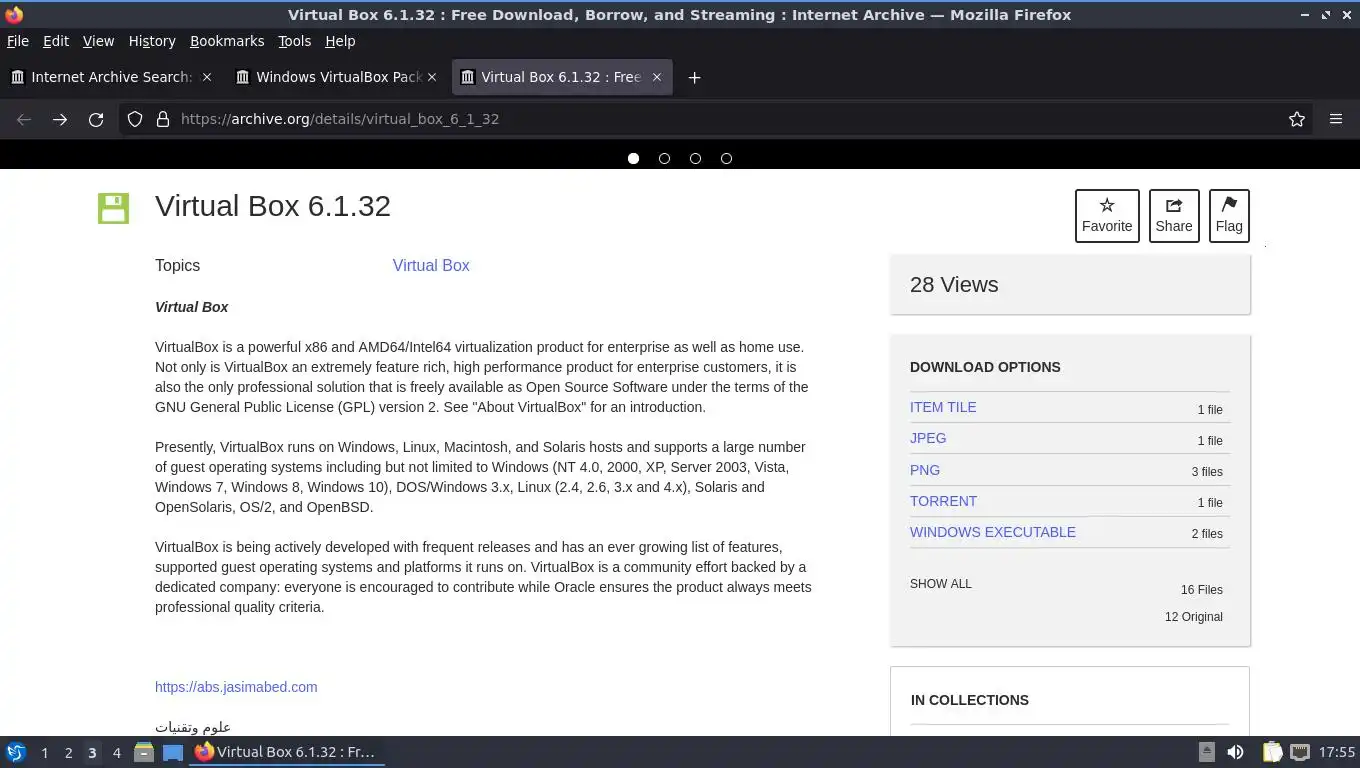Open the Edit menu
Image resolution: width=1360 pixels, height=768 pixels.
click(56, 41)
